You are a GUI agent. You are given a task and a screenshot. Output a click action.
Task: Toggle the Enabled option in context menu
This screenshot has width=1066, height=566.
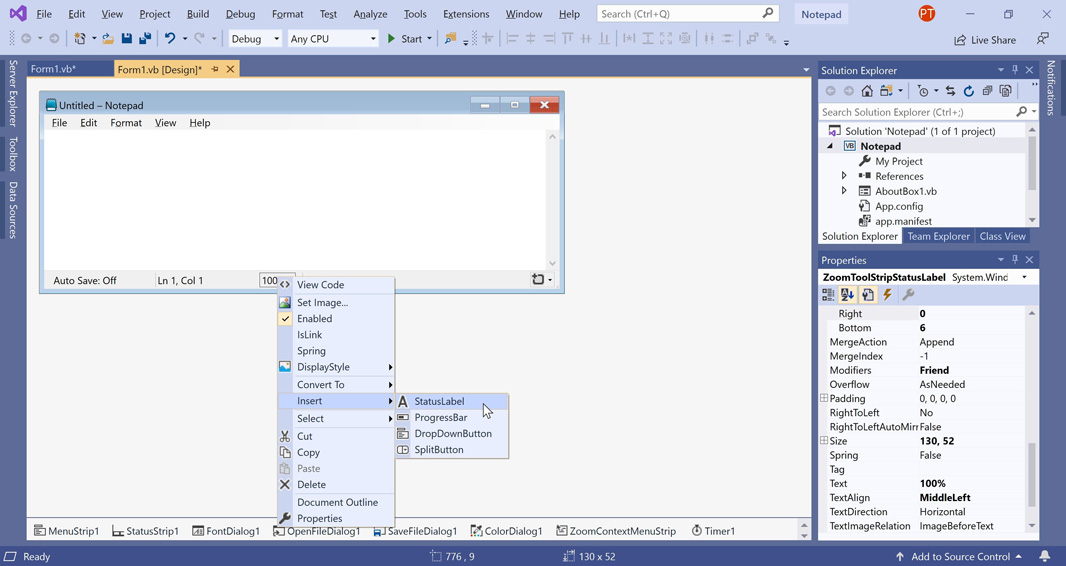pos(314,319)
